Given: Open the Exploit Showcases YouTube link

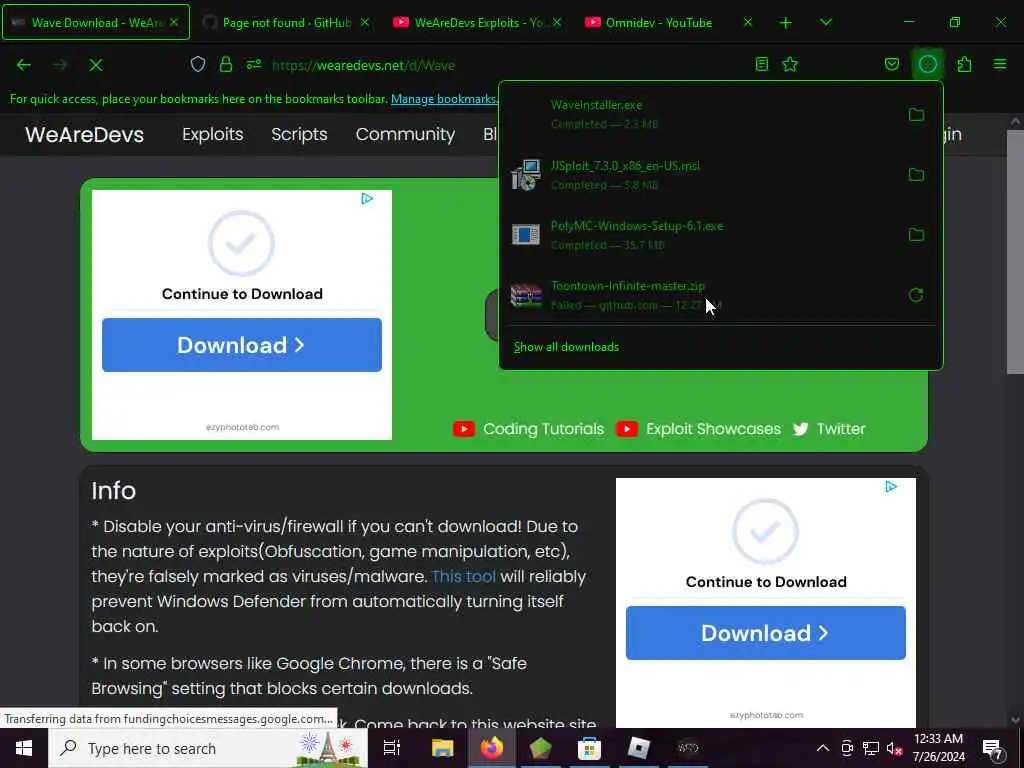Looking at the screenshot, I should coord(698,429).
